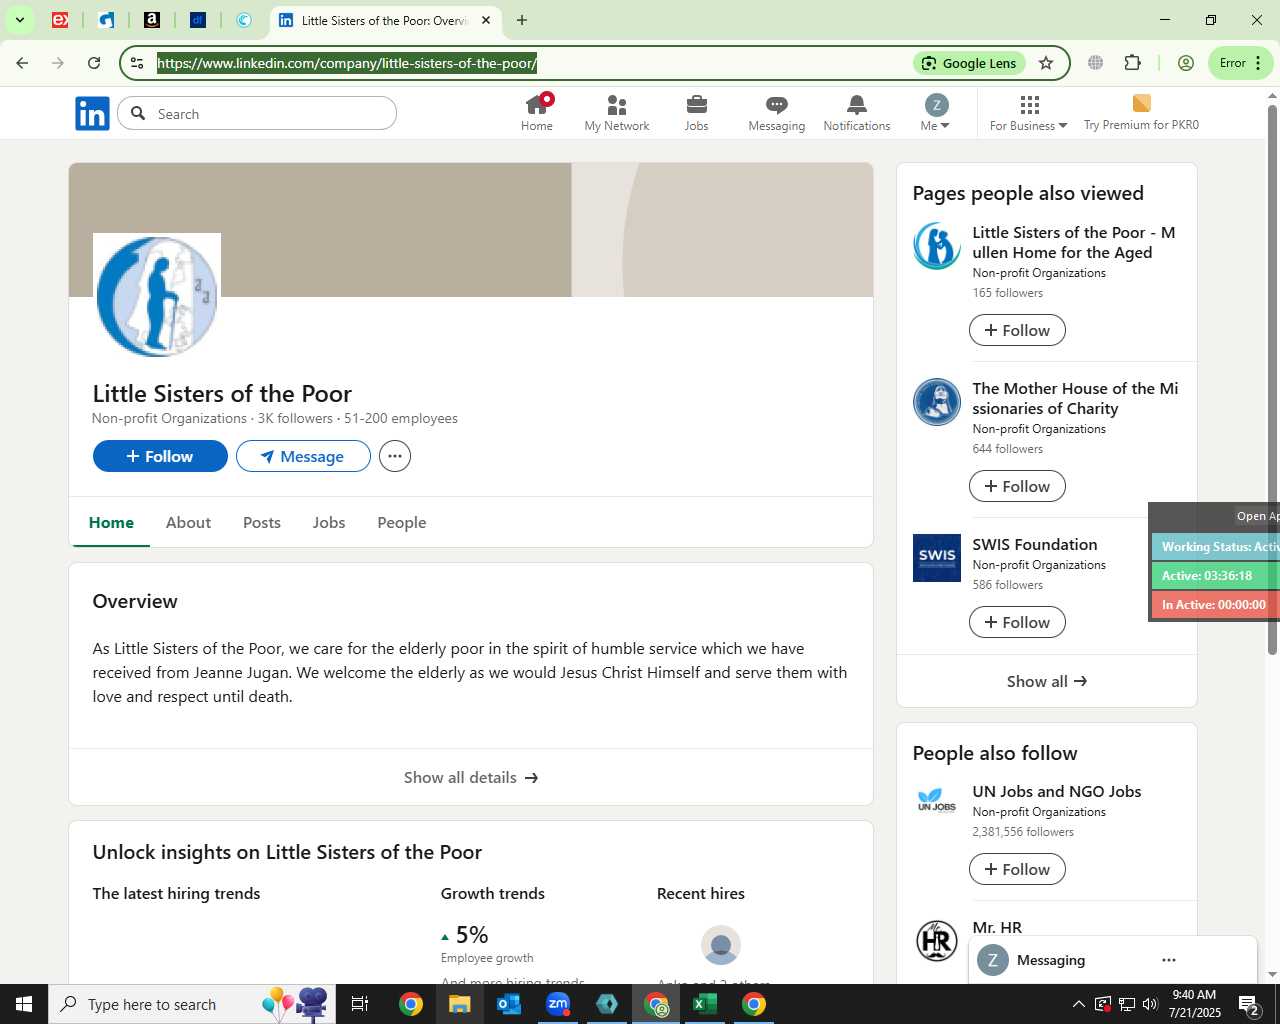This screenshot has width=1280, height=1024.
Task: Open Missionaries of Charity logo thumbnail
Action: [x=937, y=402]
